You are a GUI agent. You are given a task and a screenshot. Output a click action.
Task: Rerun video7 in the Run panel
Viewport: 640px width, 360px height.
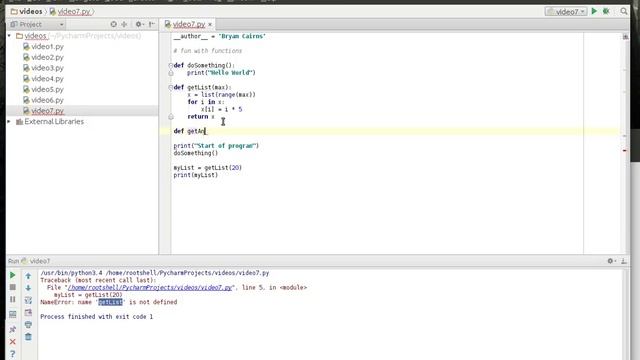(13, 275)
